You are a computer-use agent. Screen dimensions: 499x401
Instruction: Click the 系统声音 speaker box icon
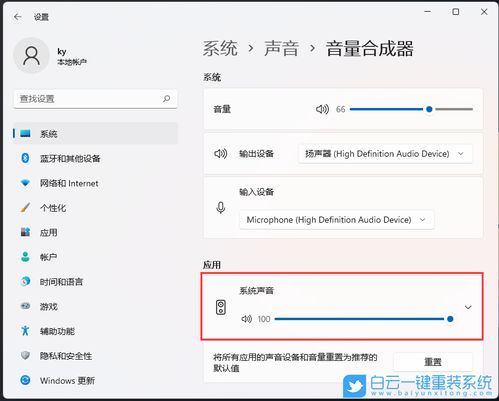(221, 307)
